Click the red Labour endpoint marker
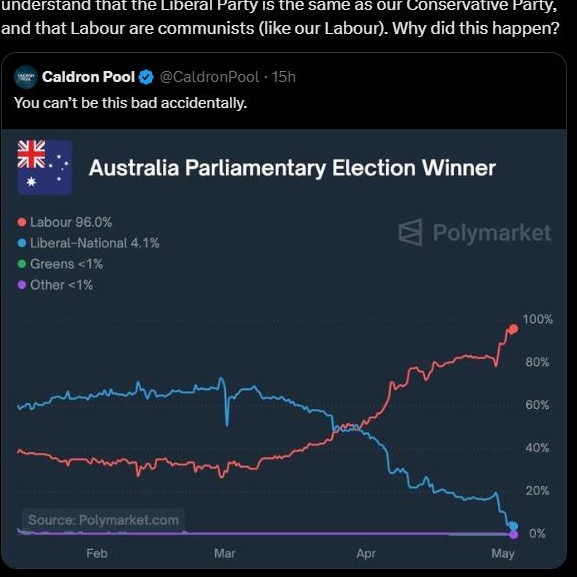 click(x=513, y=329)
